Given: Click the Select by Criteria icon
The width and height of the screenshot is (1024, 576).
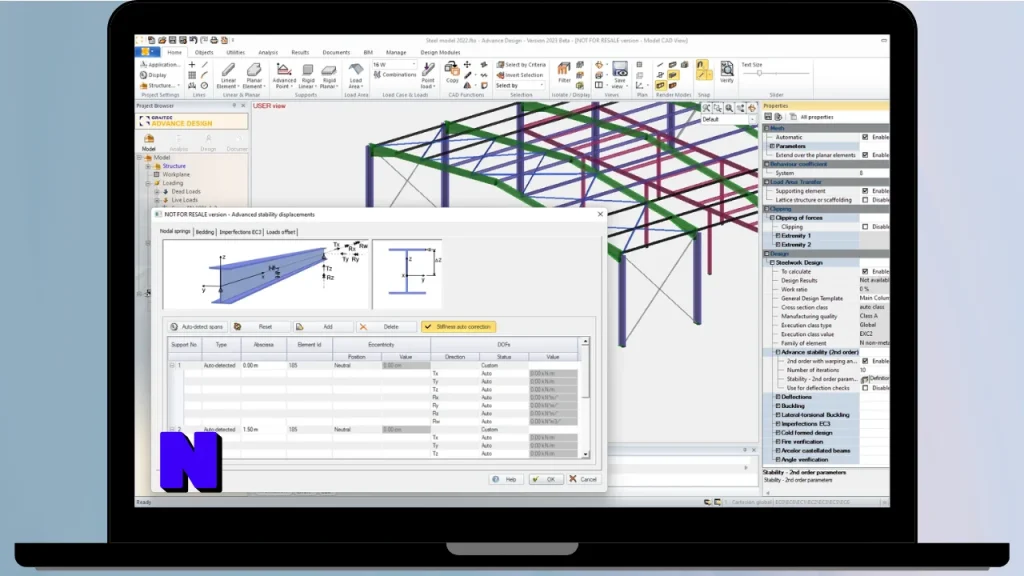Looking at the screenshot, I should 500,65.
